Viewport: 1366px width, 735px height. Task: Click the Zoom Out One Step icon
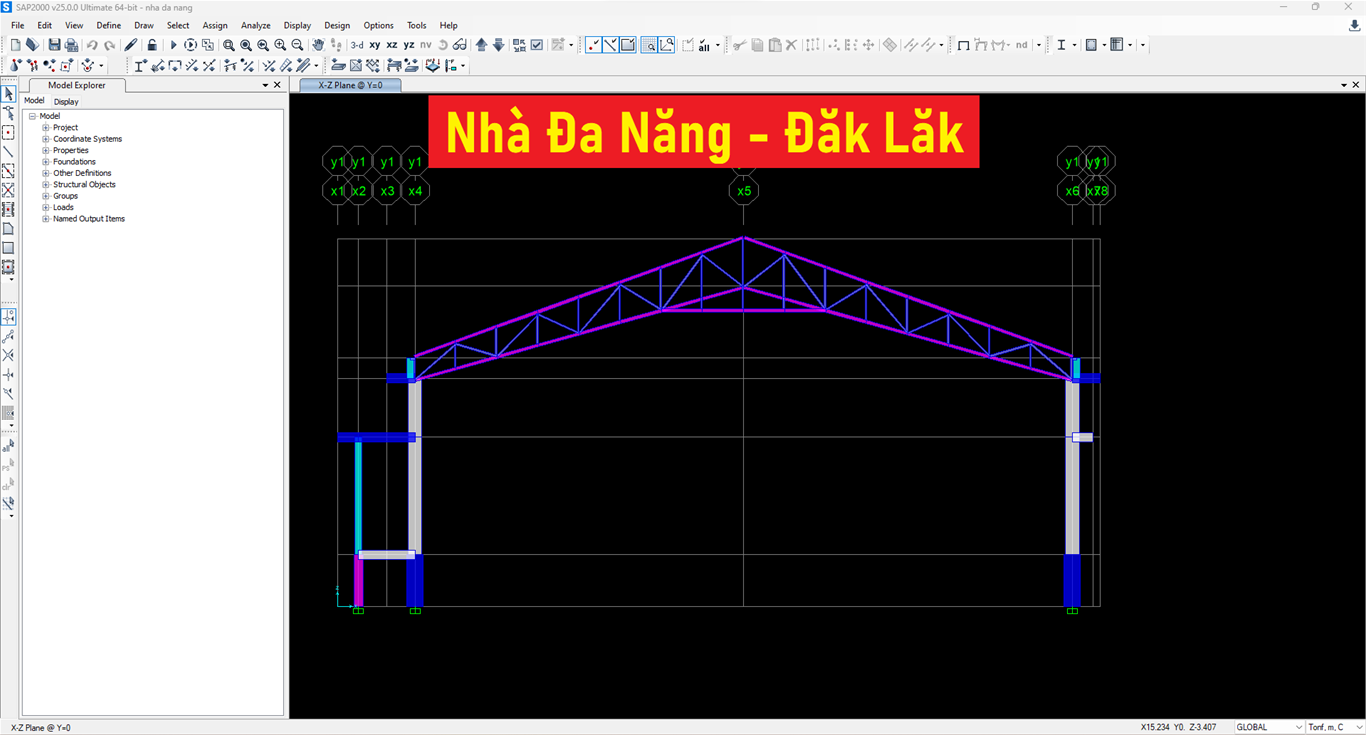297,45
